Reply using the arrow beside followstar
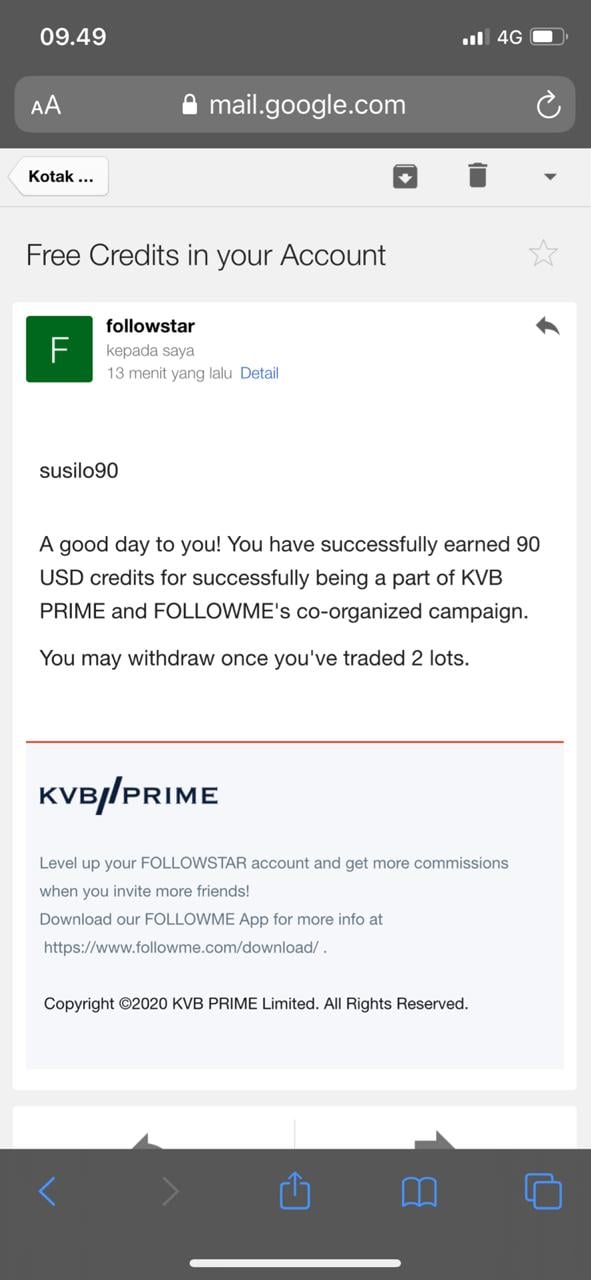Image resolution: width=591 pixels, height=1280 pixels. click(x=547, y=326)
